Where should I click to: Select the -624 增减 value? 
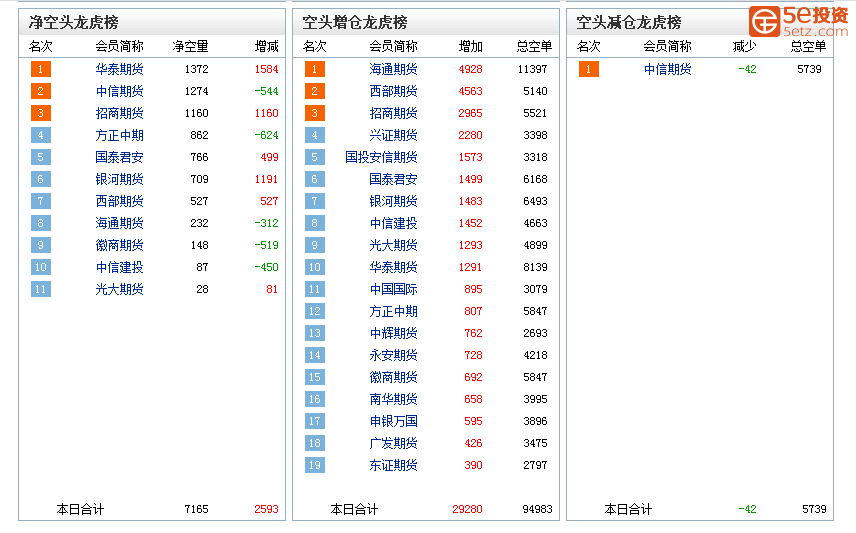[266, 135]
